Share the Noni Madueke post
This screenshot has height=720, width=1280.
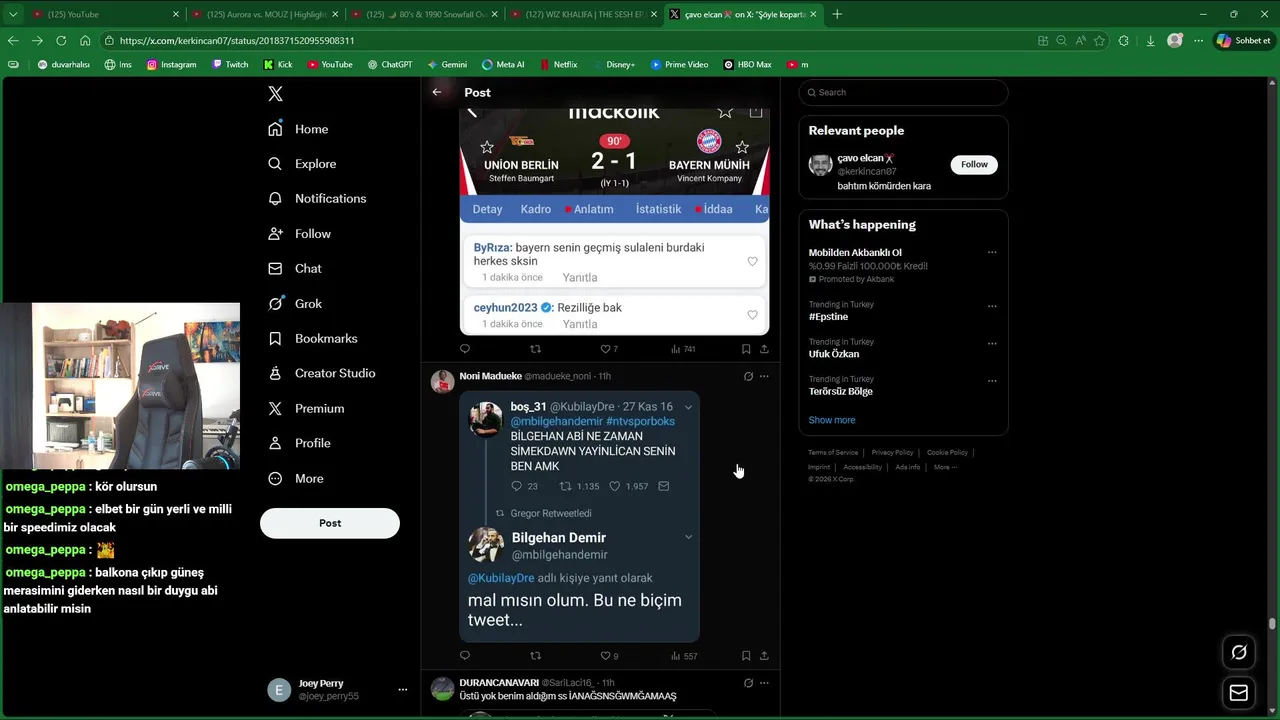pos(765,656)
